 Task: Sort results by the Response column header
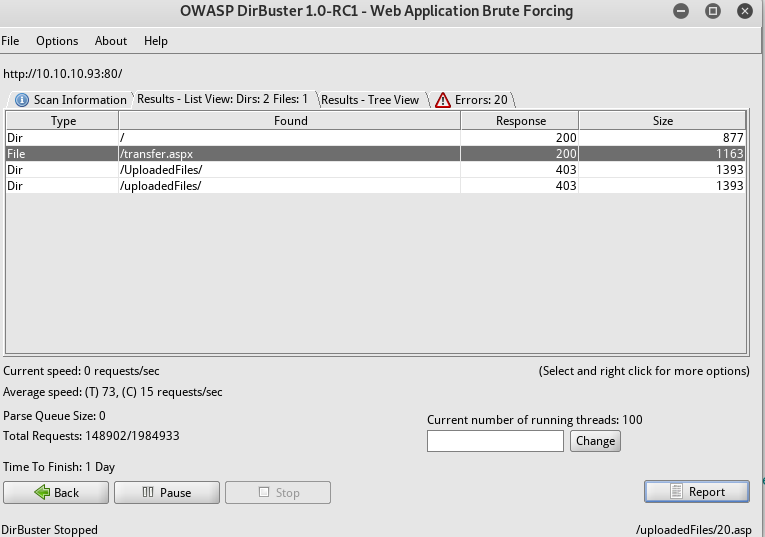click(x=520, y=121)
